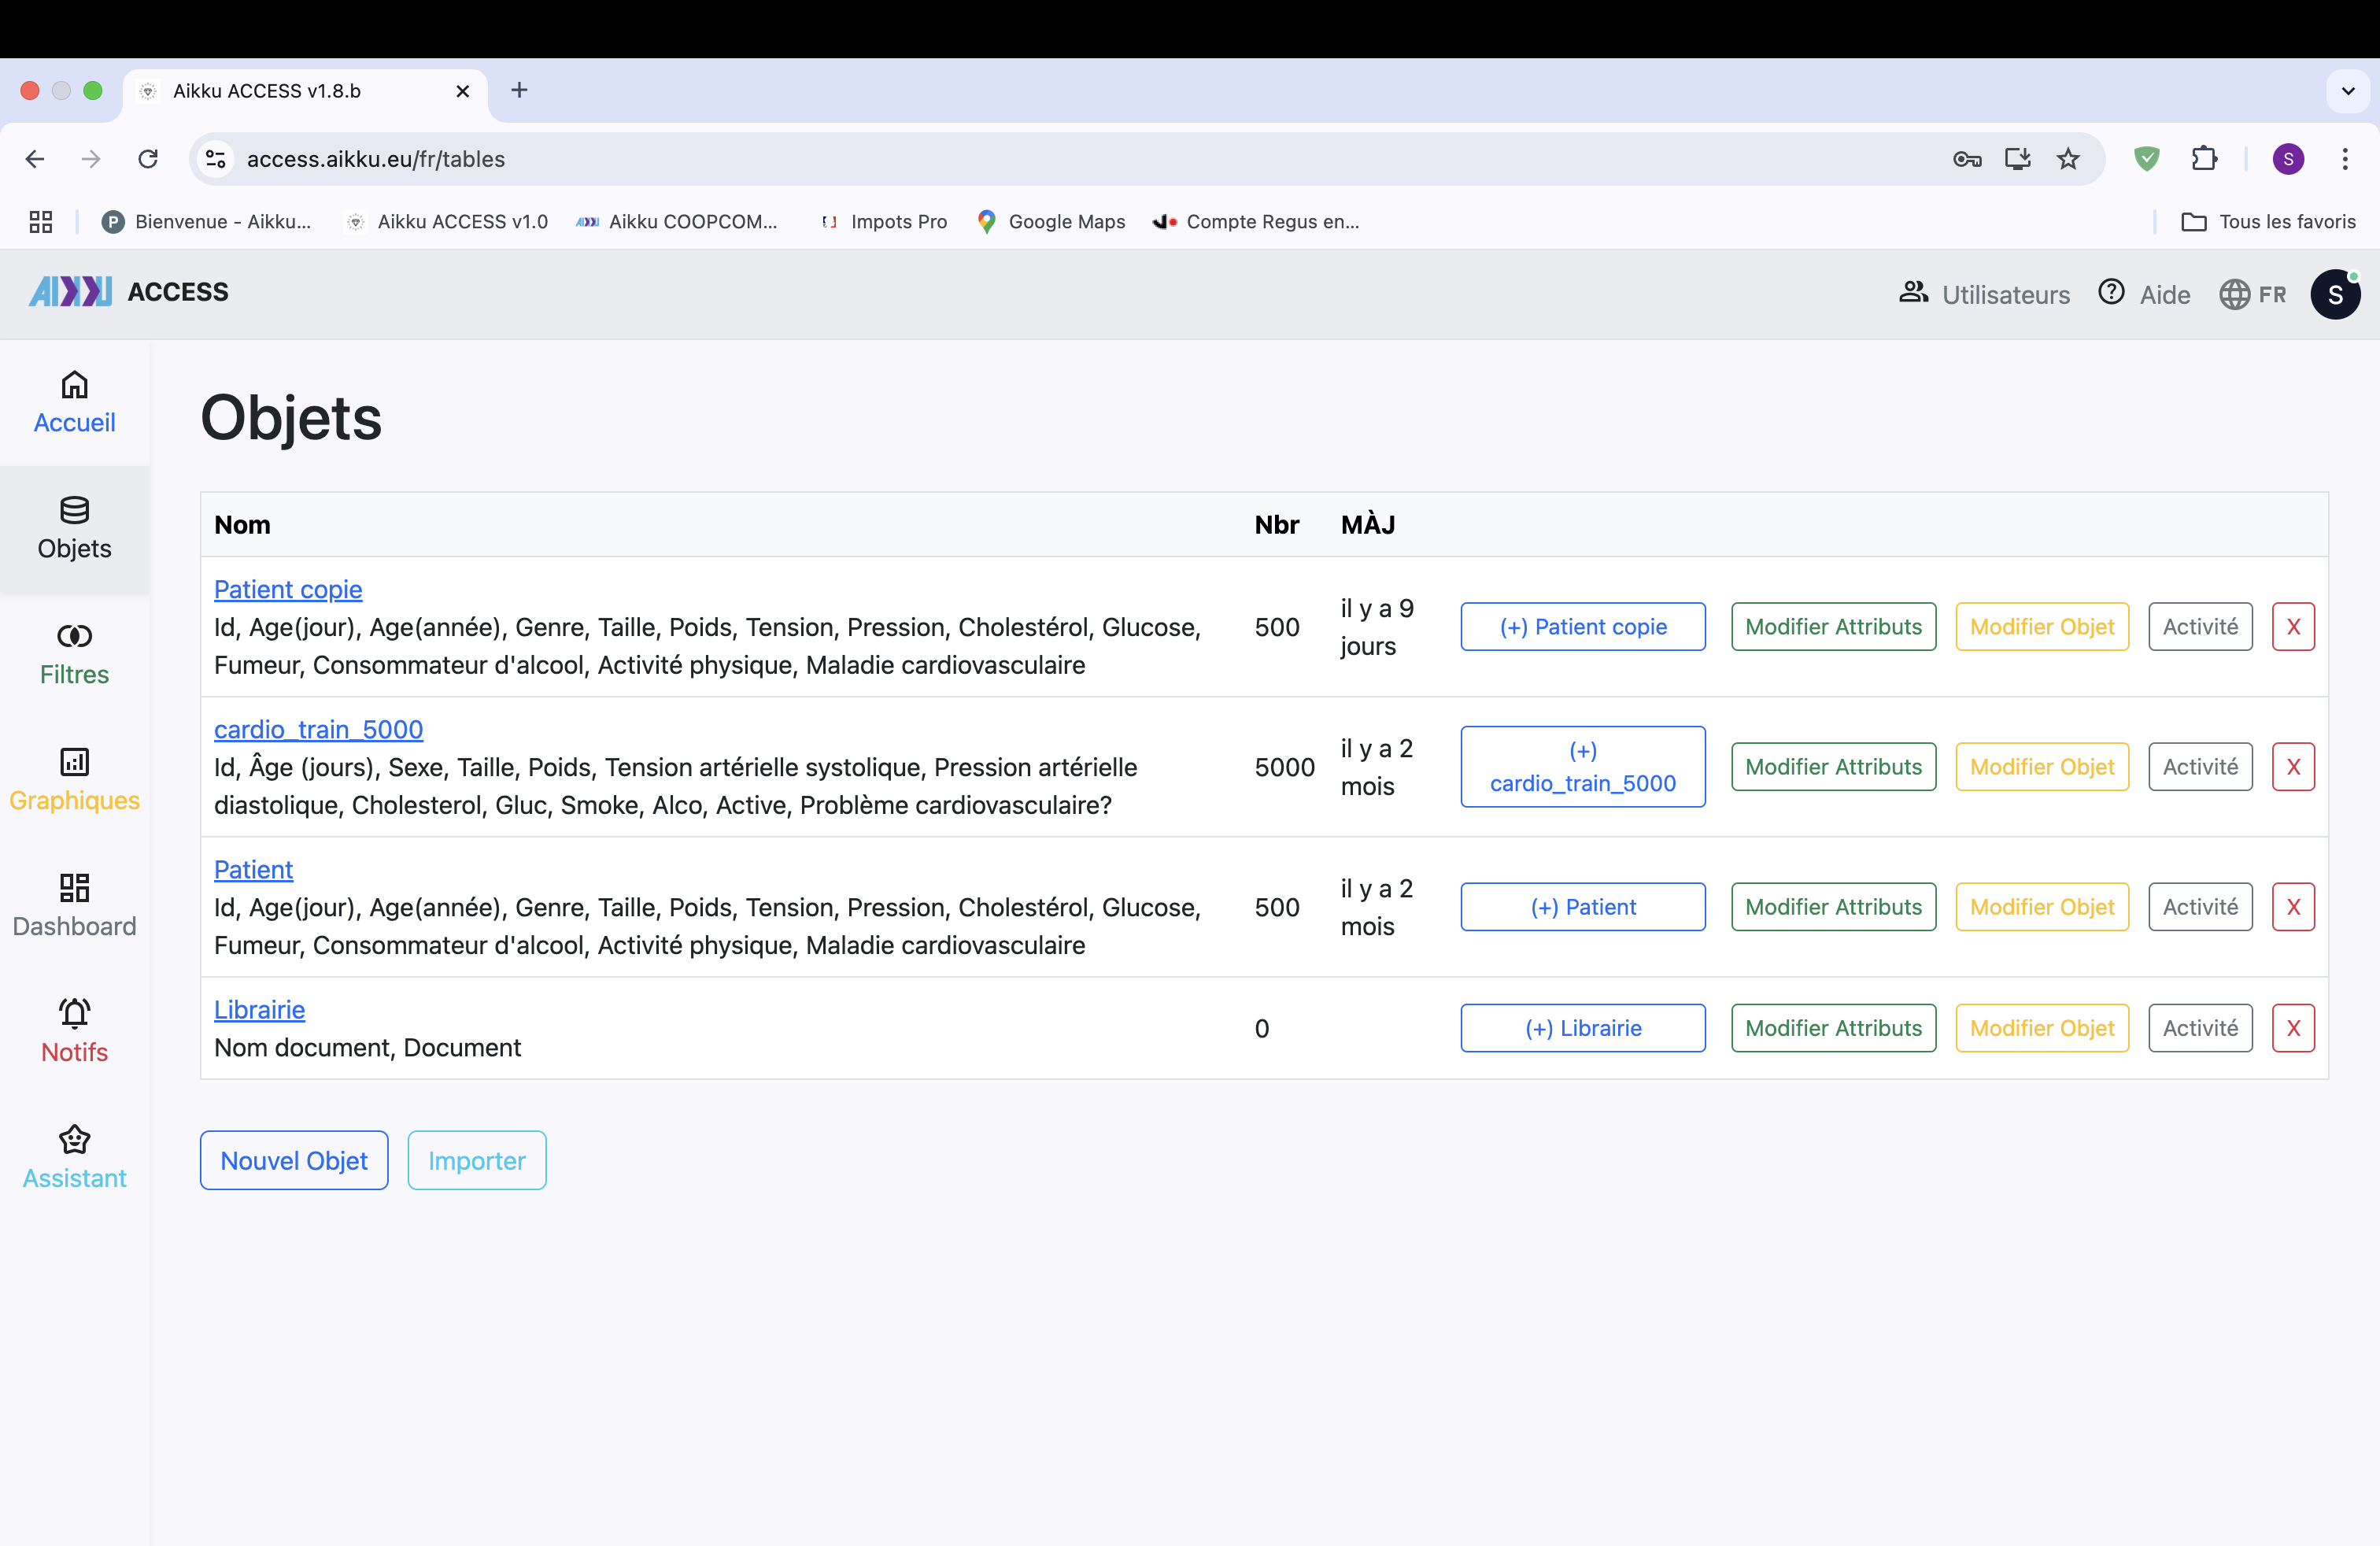Viewport: 2380px width, 1546px height.
Task: View Activité for cardio_train_5000
Action: click(x=2200, y=766)
